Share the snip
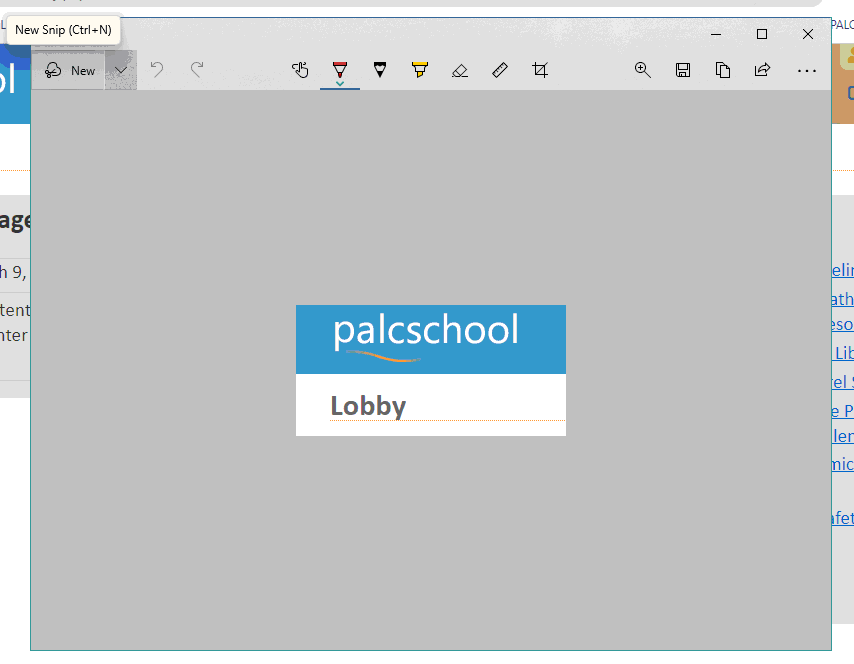 coord(762,70)
